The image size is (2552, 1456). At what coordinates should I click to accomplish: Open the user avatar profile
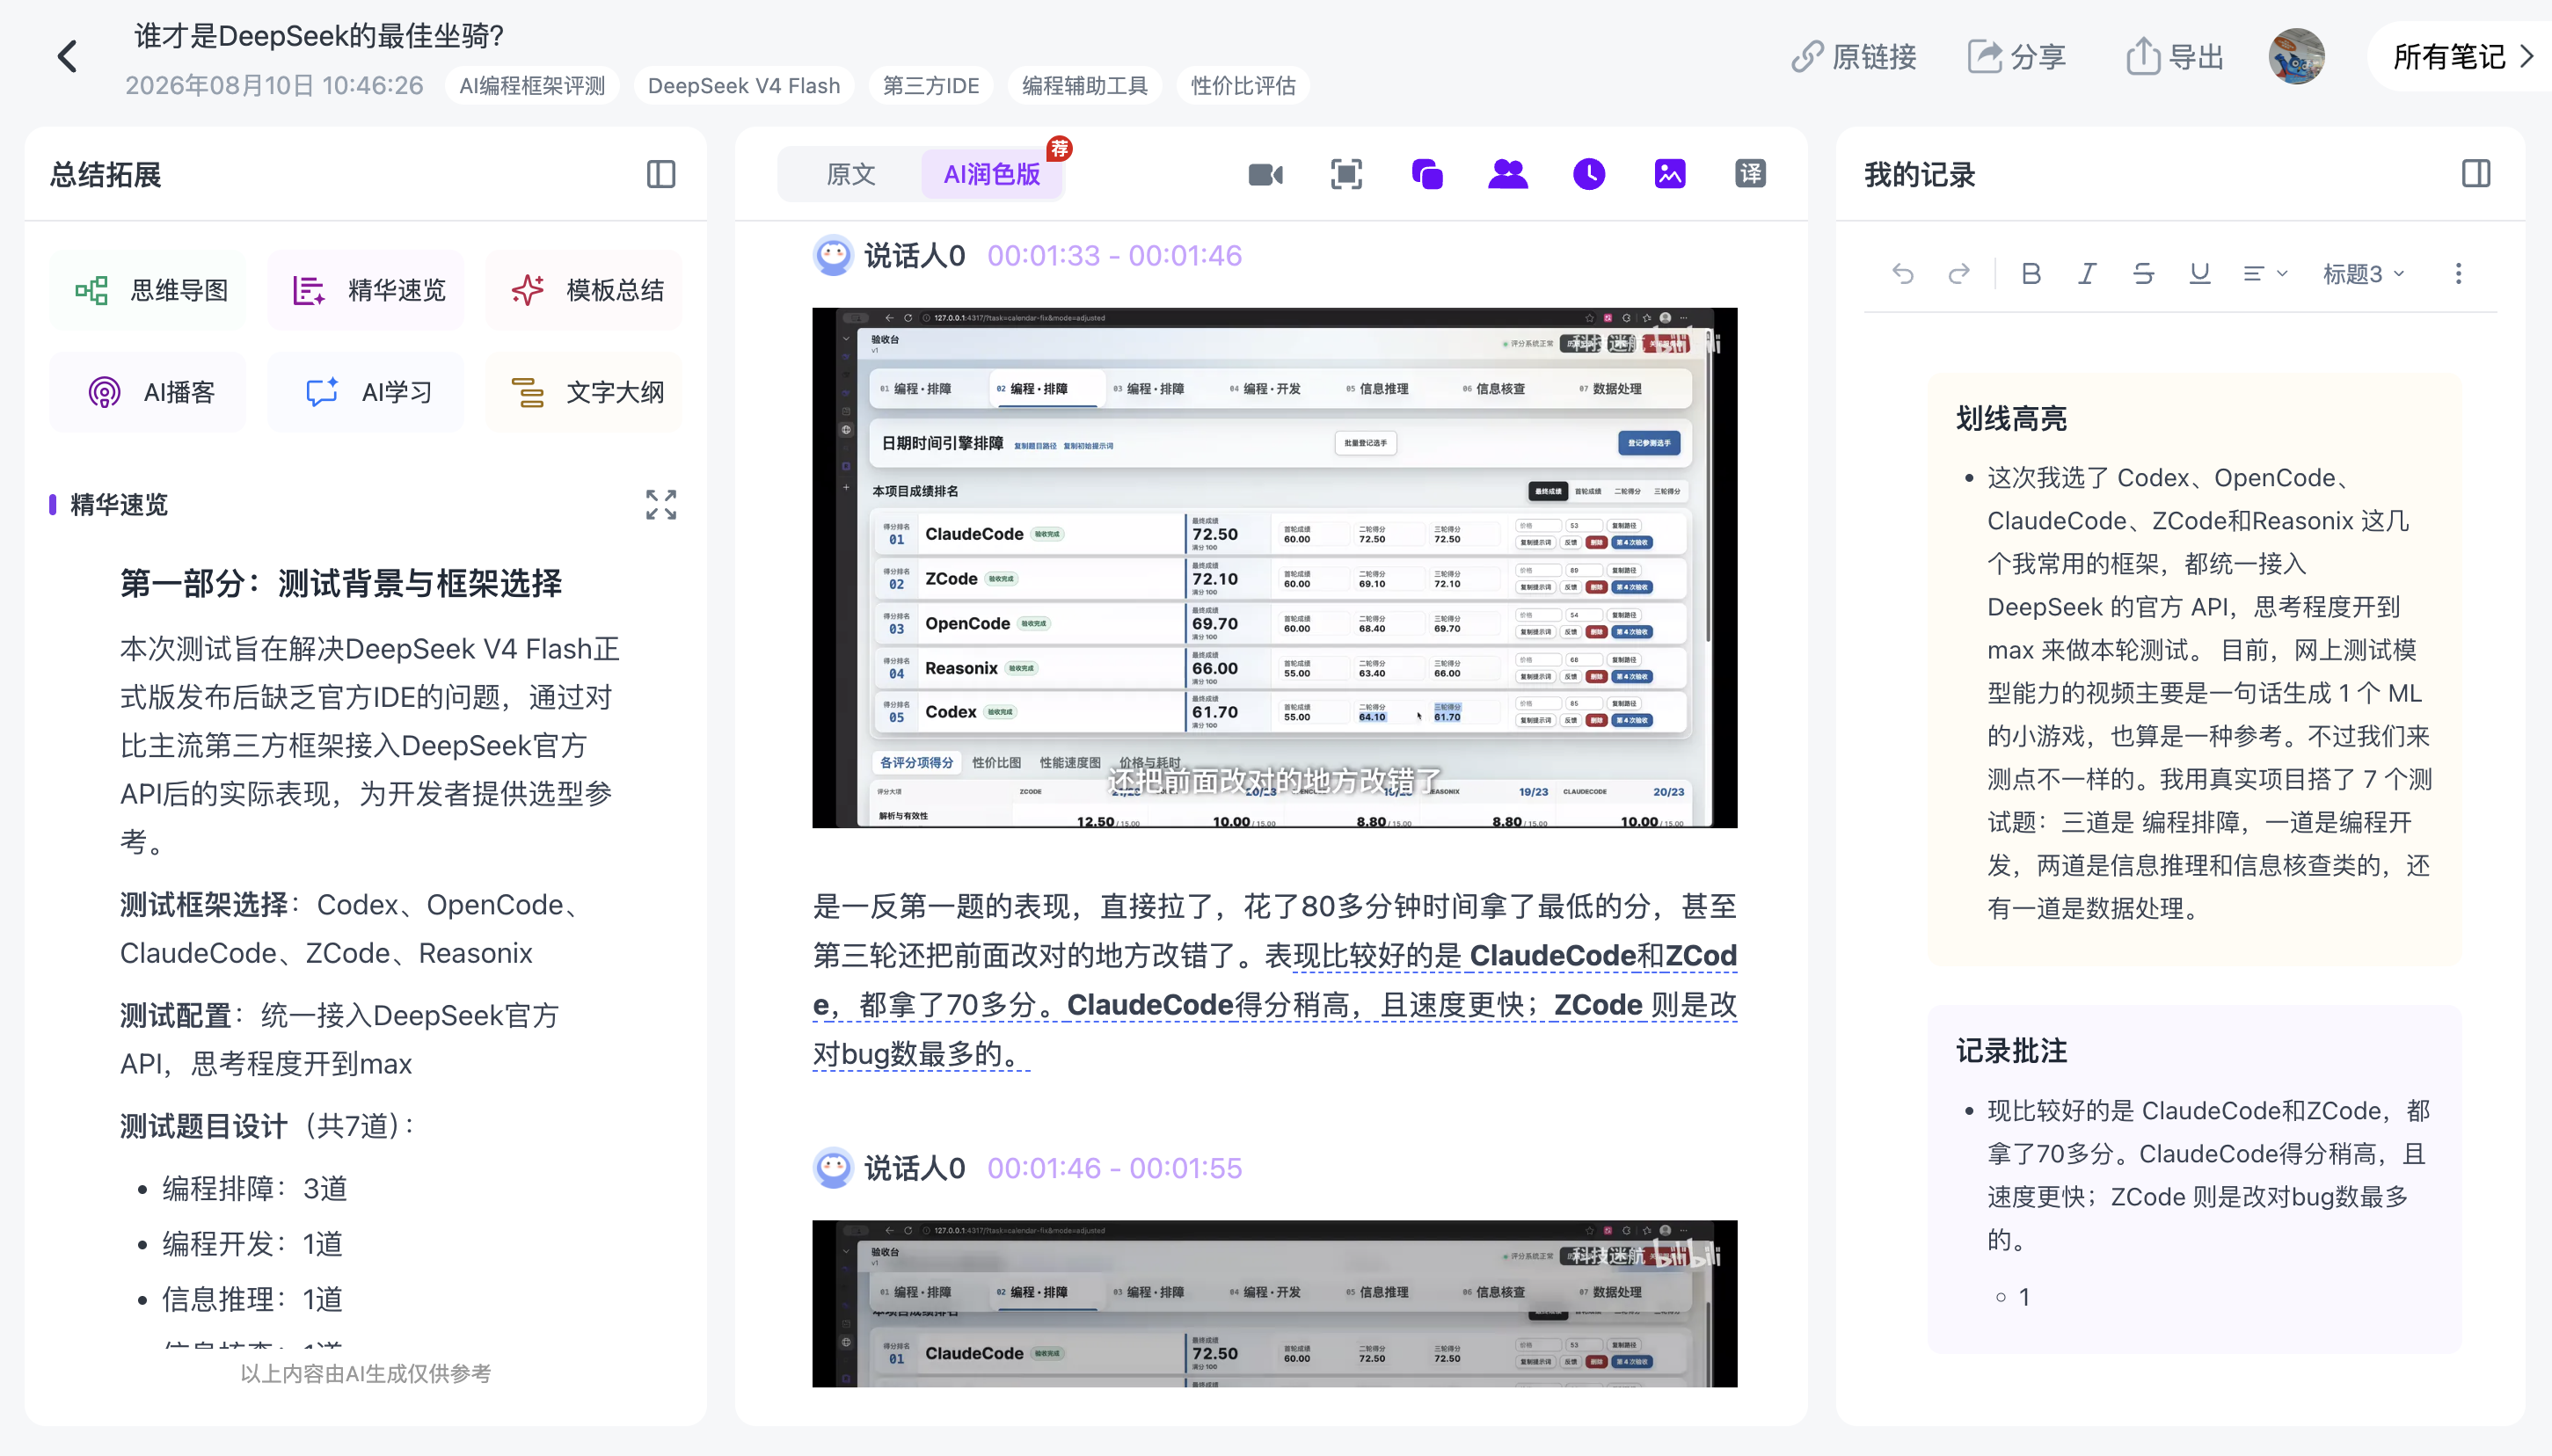click(2296, 57)
